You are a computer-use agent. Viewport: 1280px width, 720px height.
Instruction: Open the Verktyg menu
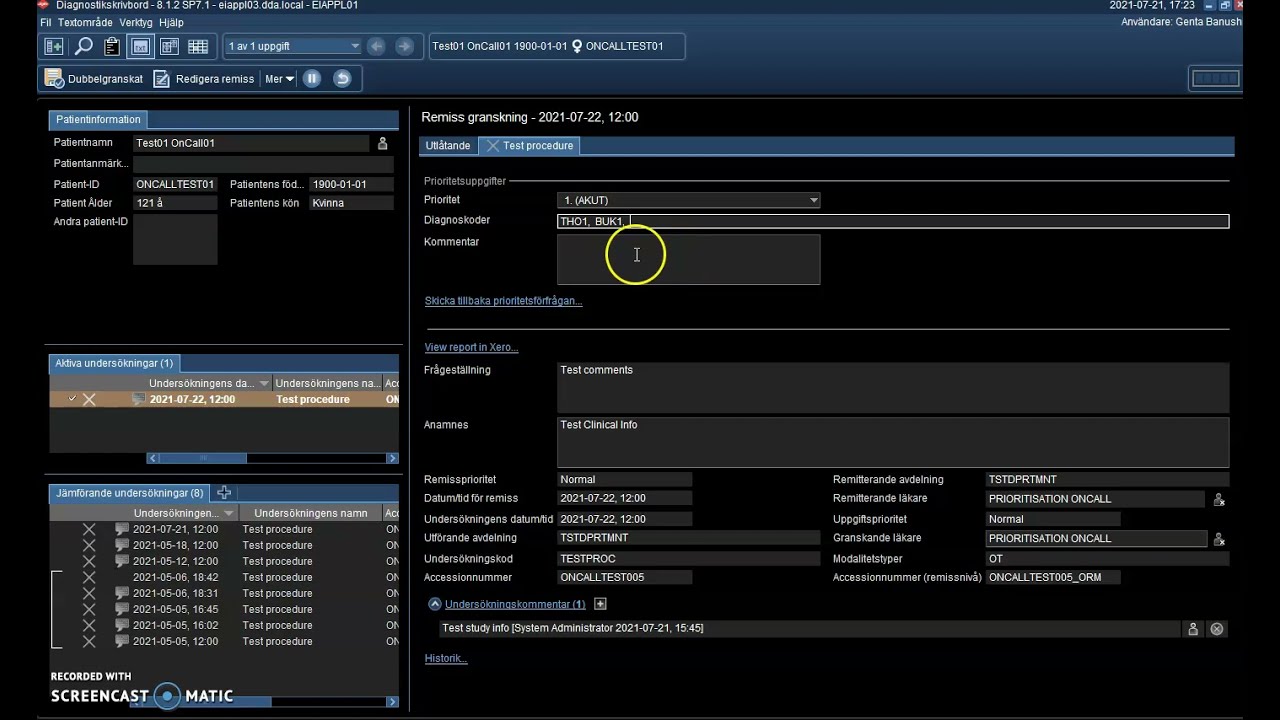136,22
